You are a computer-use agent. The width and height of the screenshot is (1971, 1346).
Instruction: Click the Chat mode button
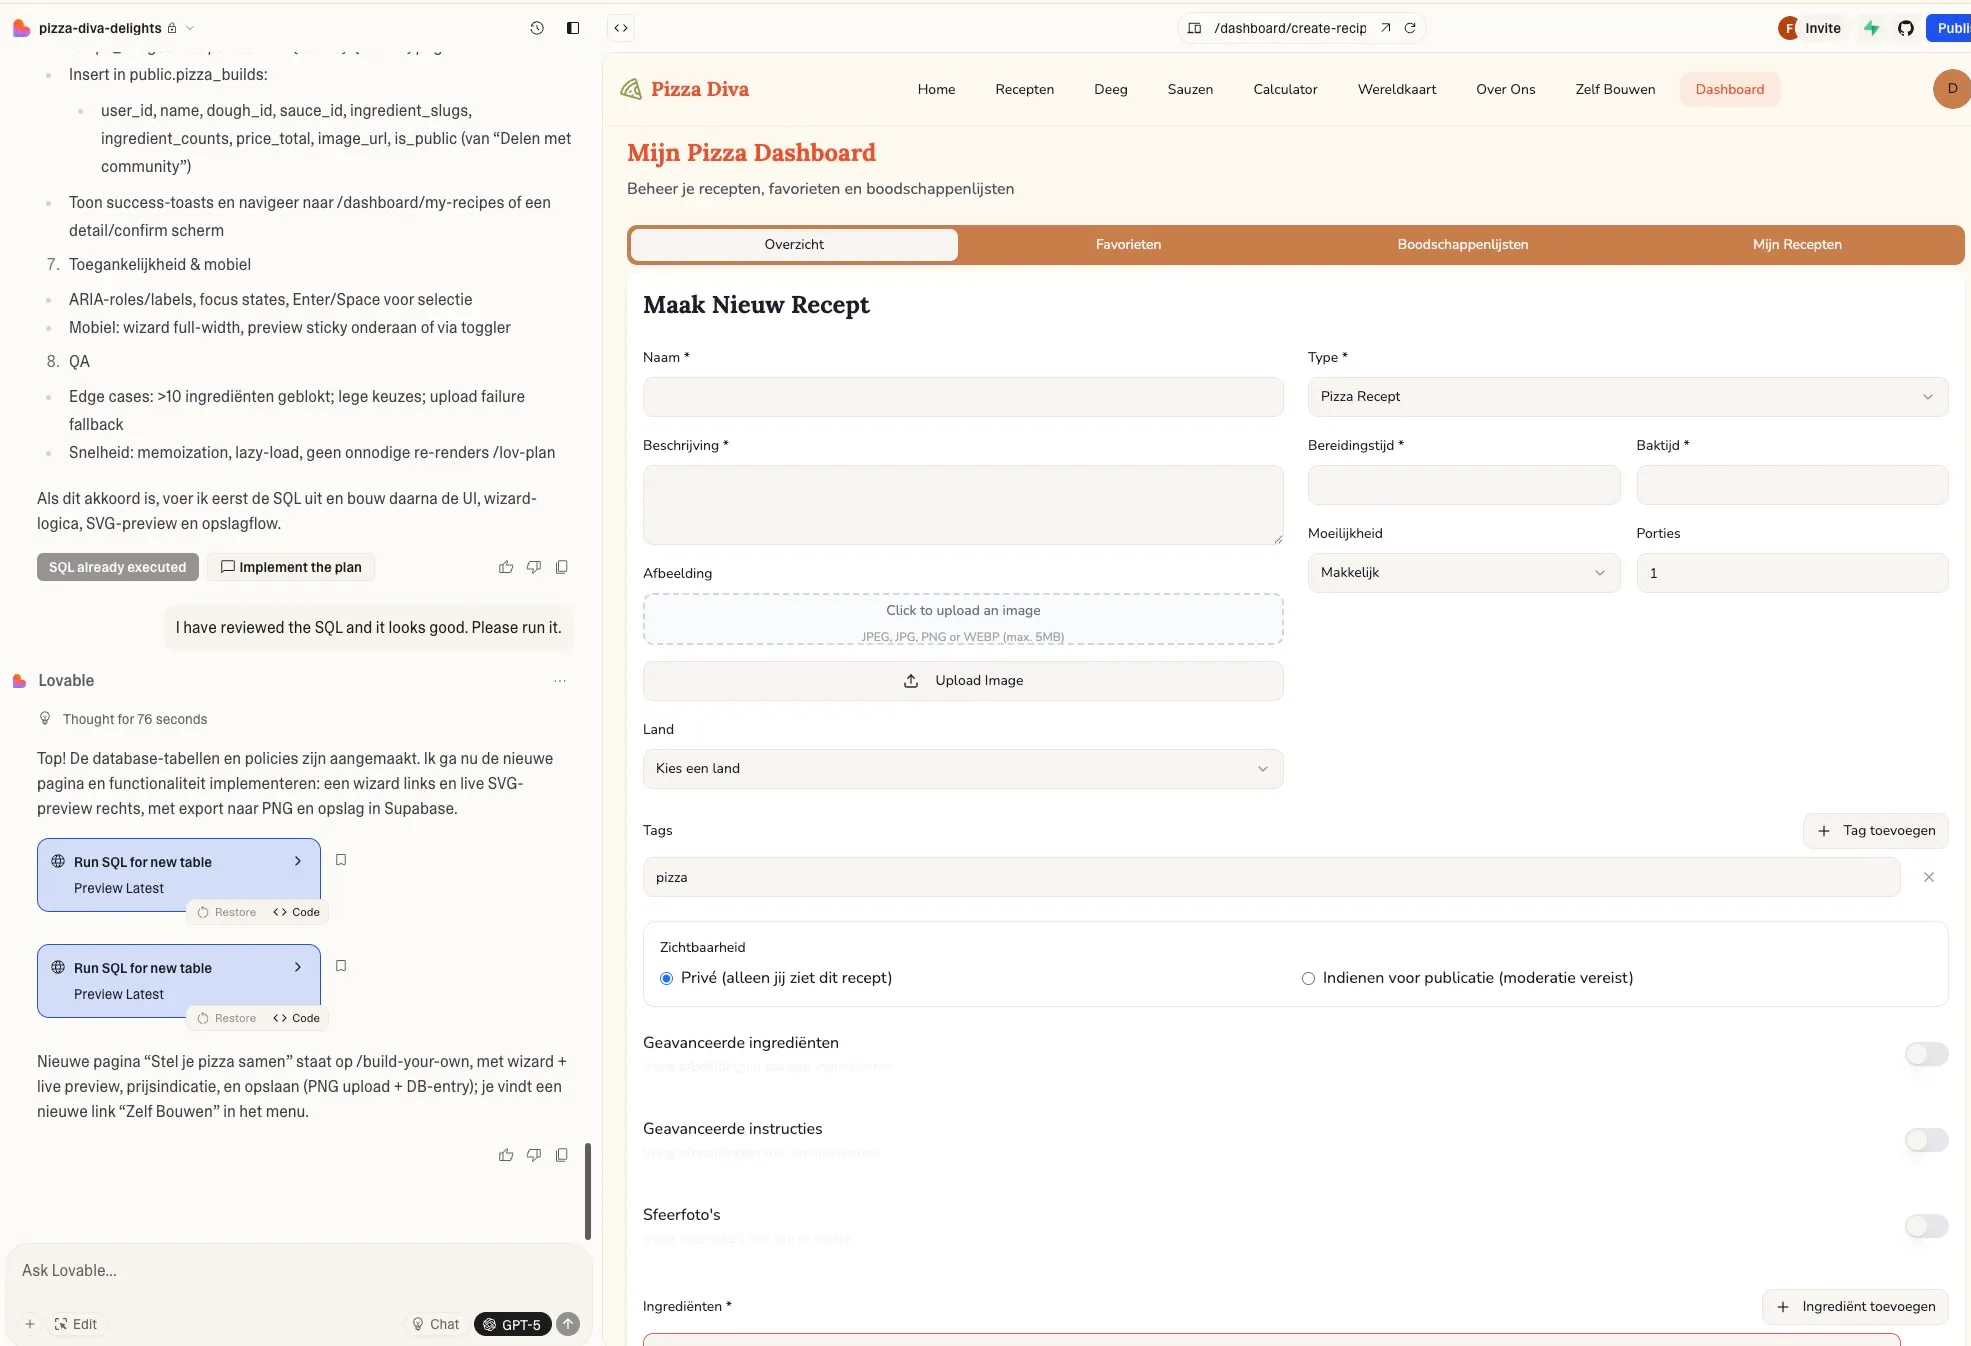coord(436,1324)
